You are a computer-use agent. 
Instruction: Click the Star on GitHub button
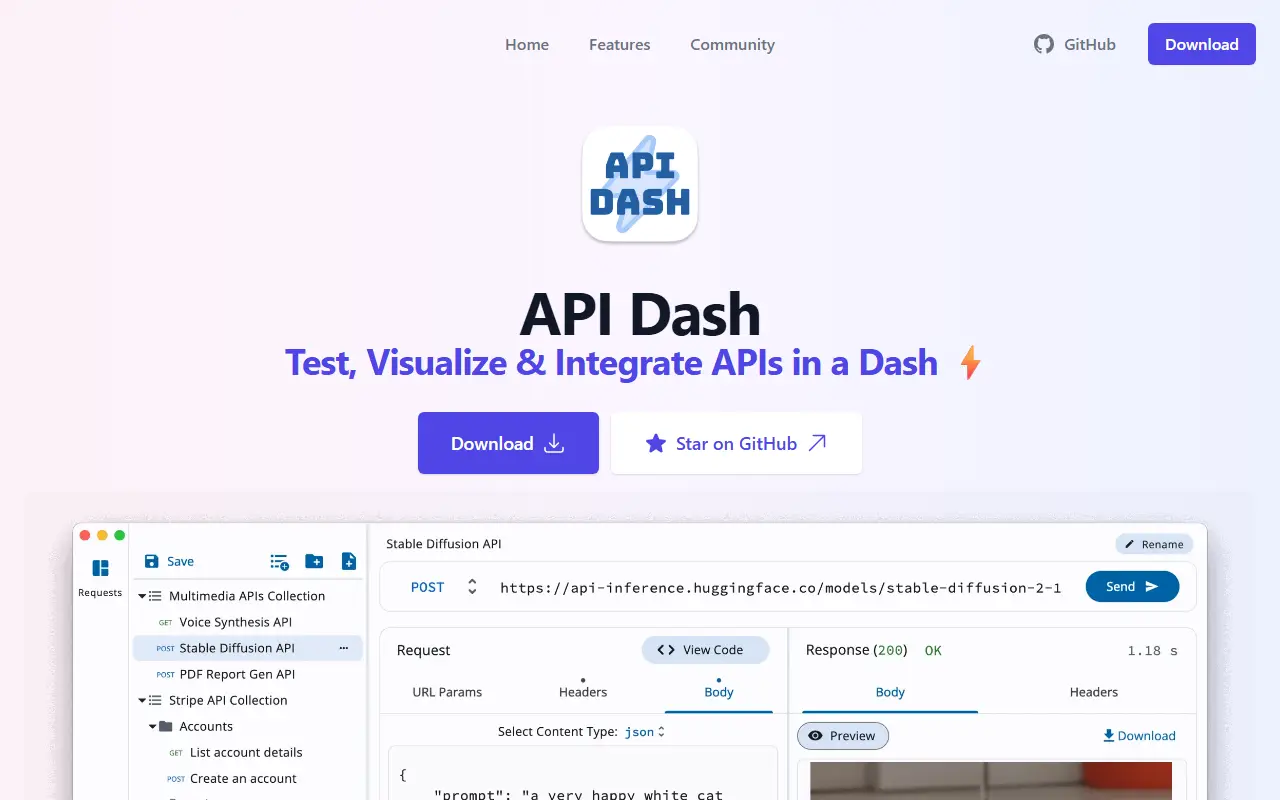click(x=736, y=443)
